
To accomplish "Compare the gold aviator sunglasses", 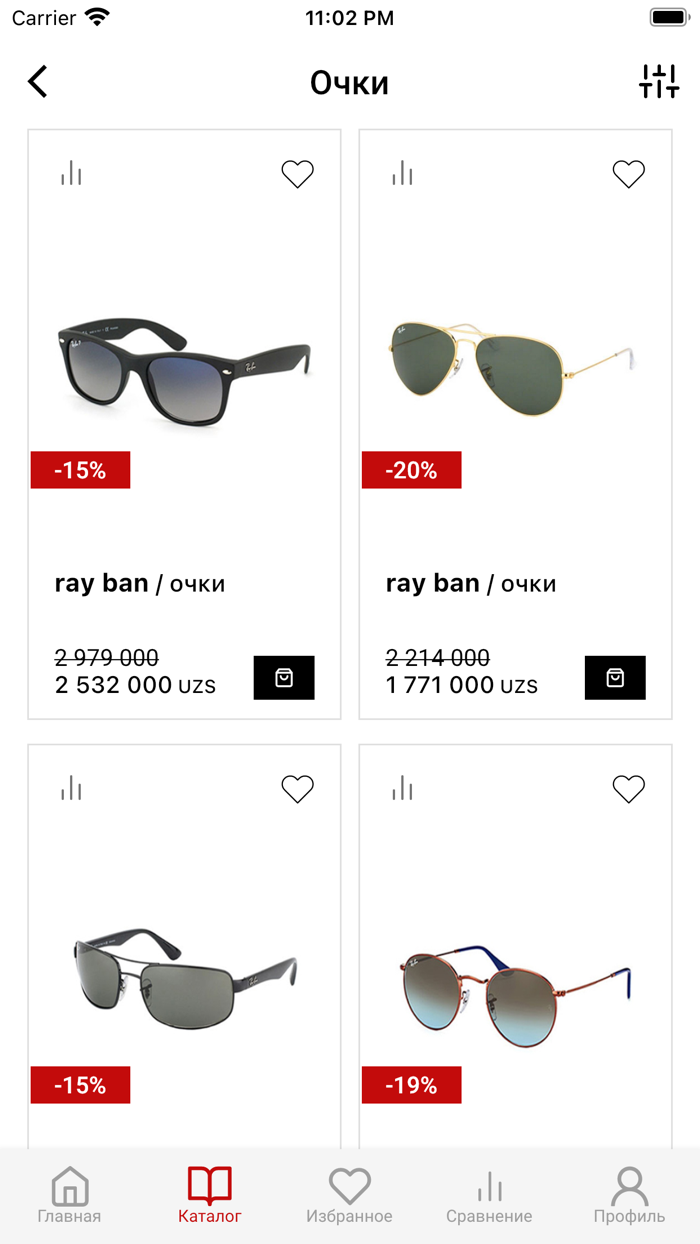I will pyautogui.click(x=402, y=173).
